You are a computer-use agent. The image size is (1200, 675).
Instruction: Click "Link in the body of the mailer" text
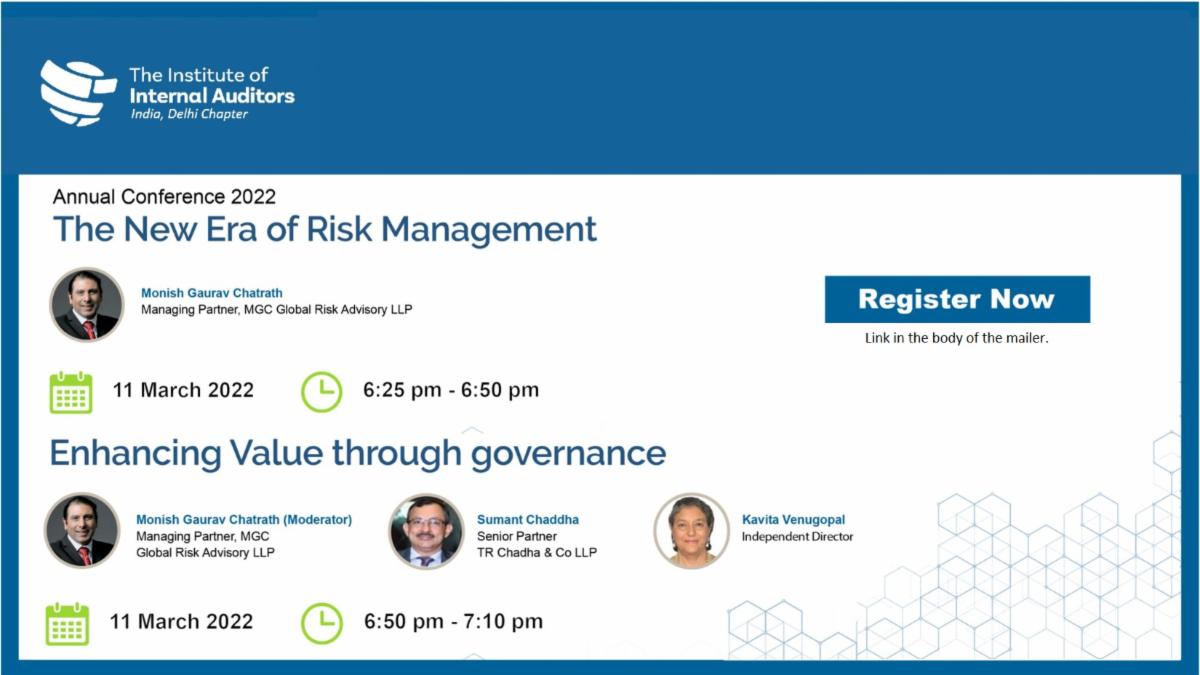coord(956,338)
